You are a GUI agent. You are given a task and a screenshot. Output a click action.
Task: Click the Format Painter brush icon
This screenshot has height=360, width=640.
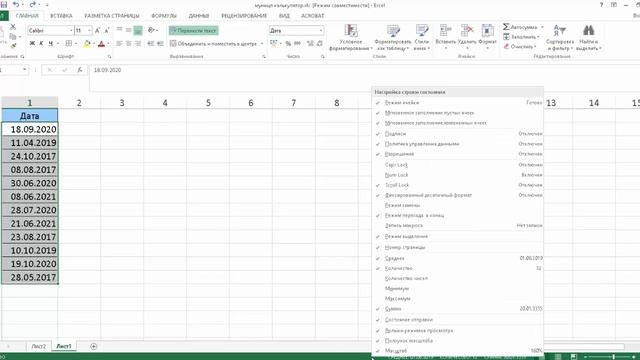pyautogui.click(x=13, y=45)
